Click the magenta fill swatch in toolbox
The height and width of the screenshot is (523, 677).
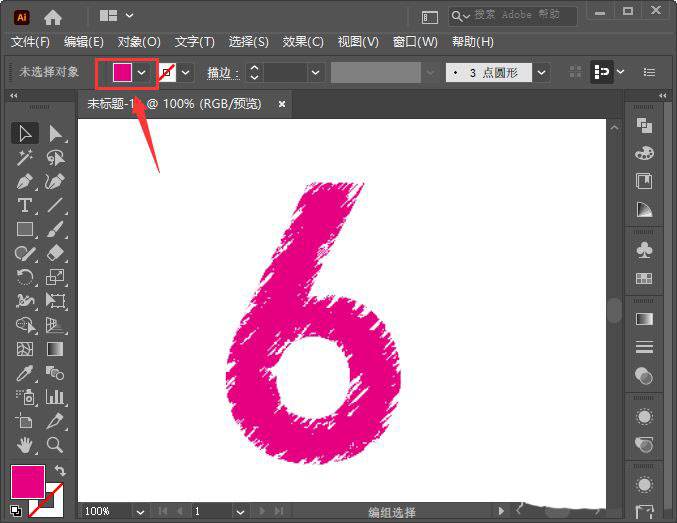pyautogui.click(x=28, y=482)
